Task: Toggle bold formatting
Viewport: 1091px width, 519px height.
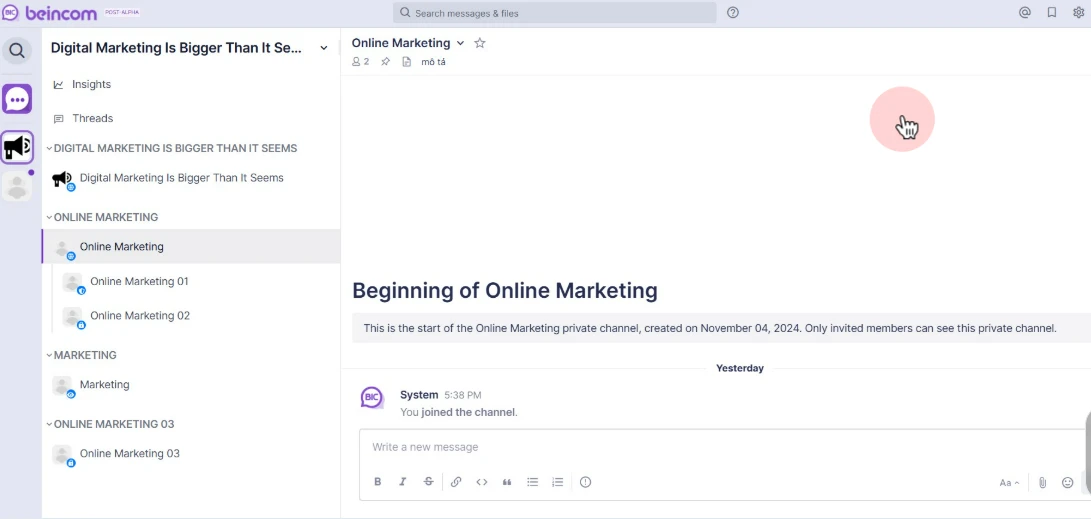Action: 378,481
